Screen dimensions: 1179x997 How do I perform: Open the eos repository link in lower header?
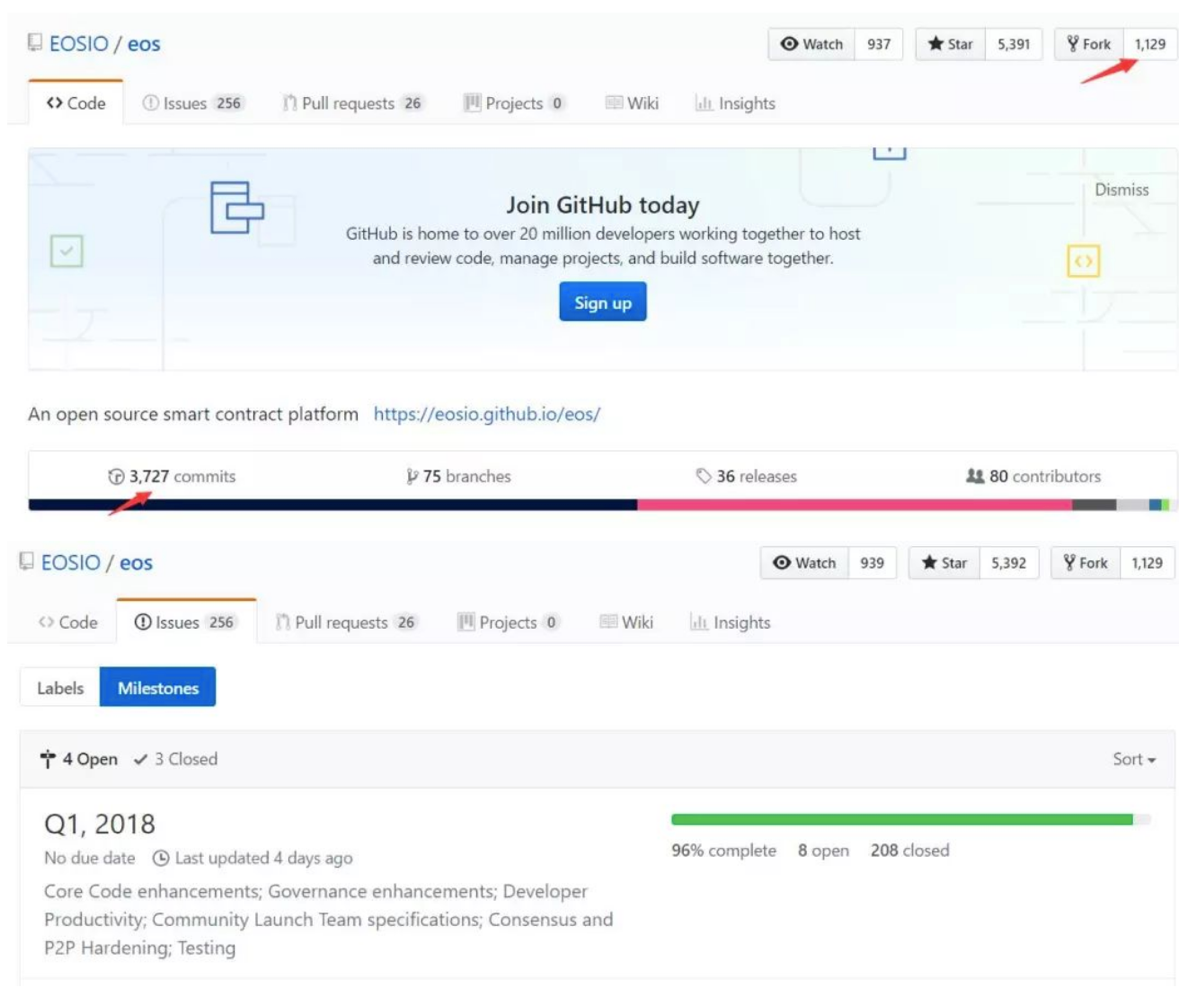136,563
